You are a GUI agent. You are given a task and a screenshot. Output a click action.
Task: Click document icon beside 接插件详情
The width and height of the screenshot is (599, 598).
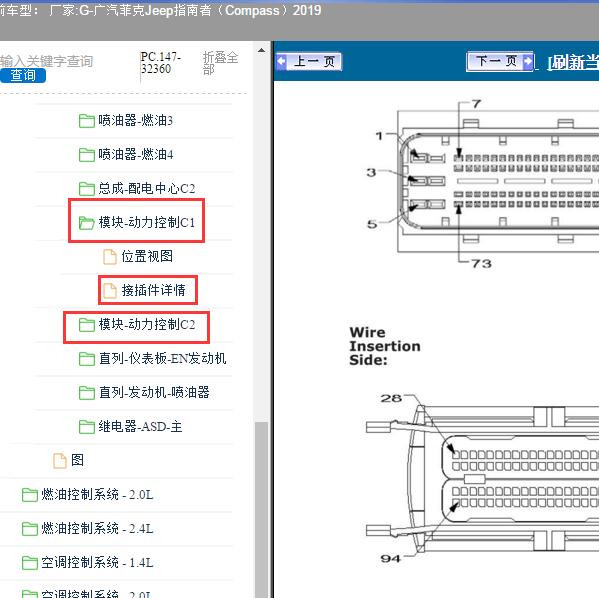coord(110,290)
